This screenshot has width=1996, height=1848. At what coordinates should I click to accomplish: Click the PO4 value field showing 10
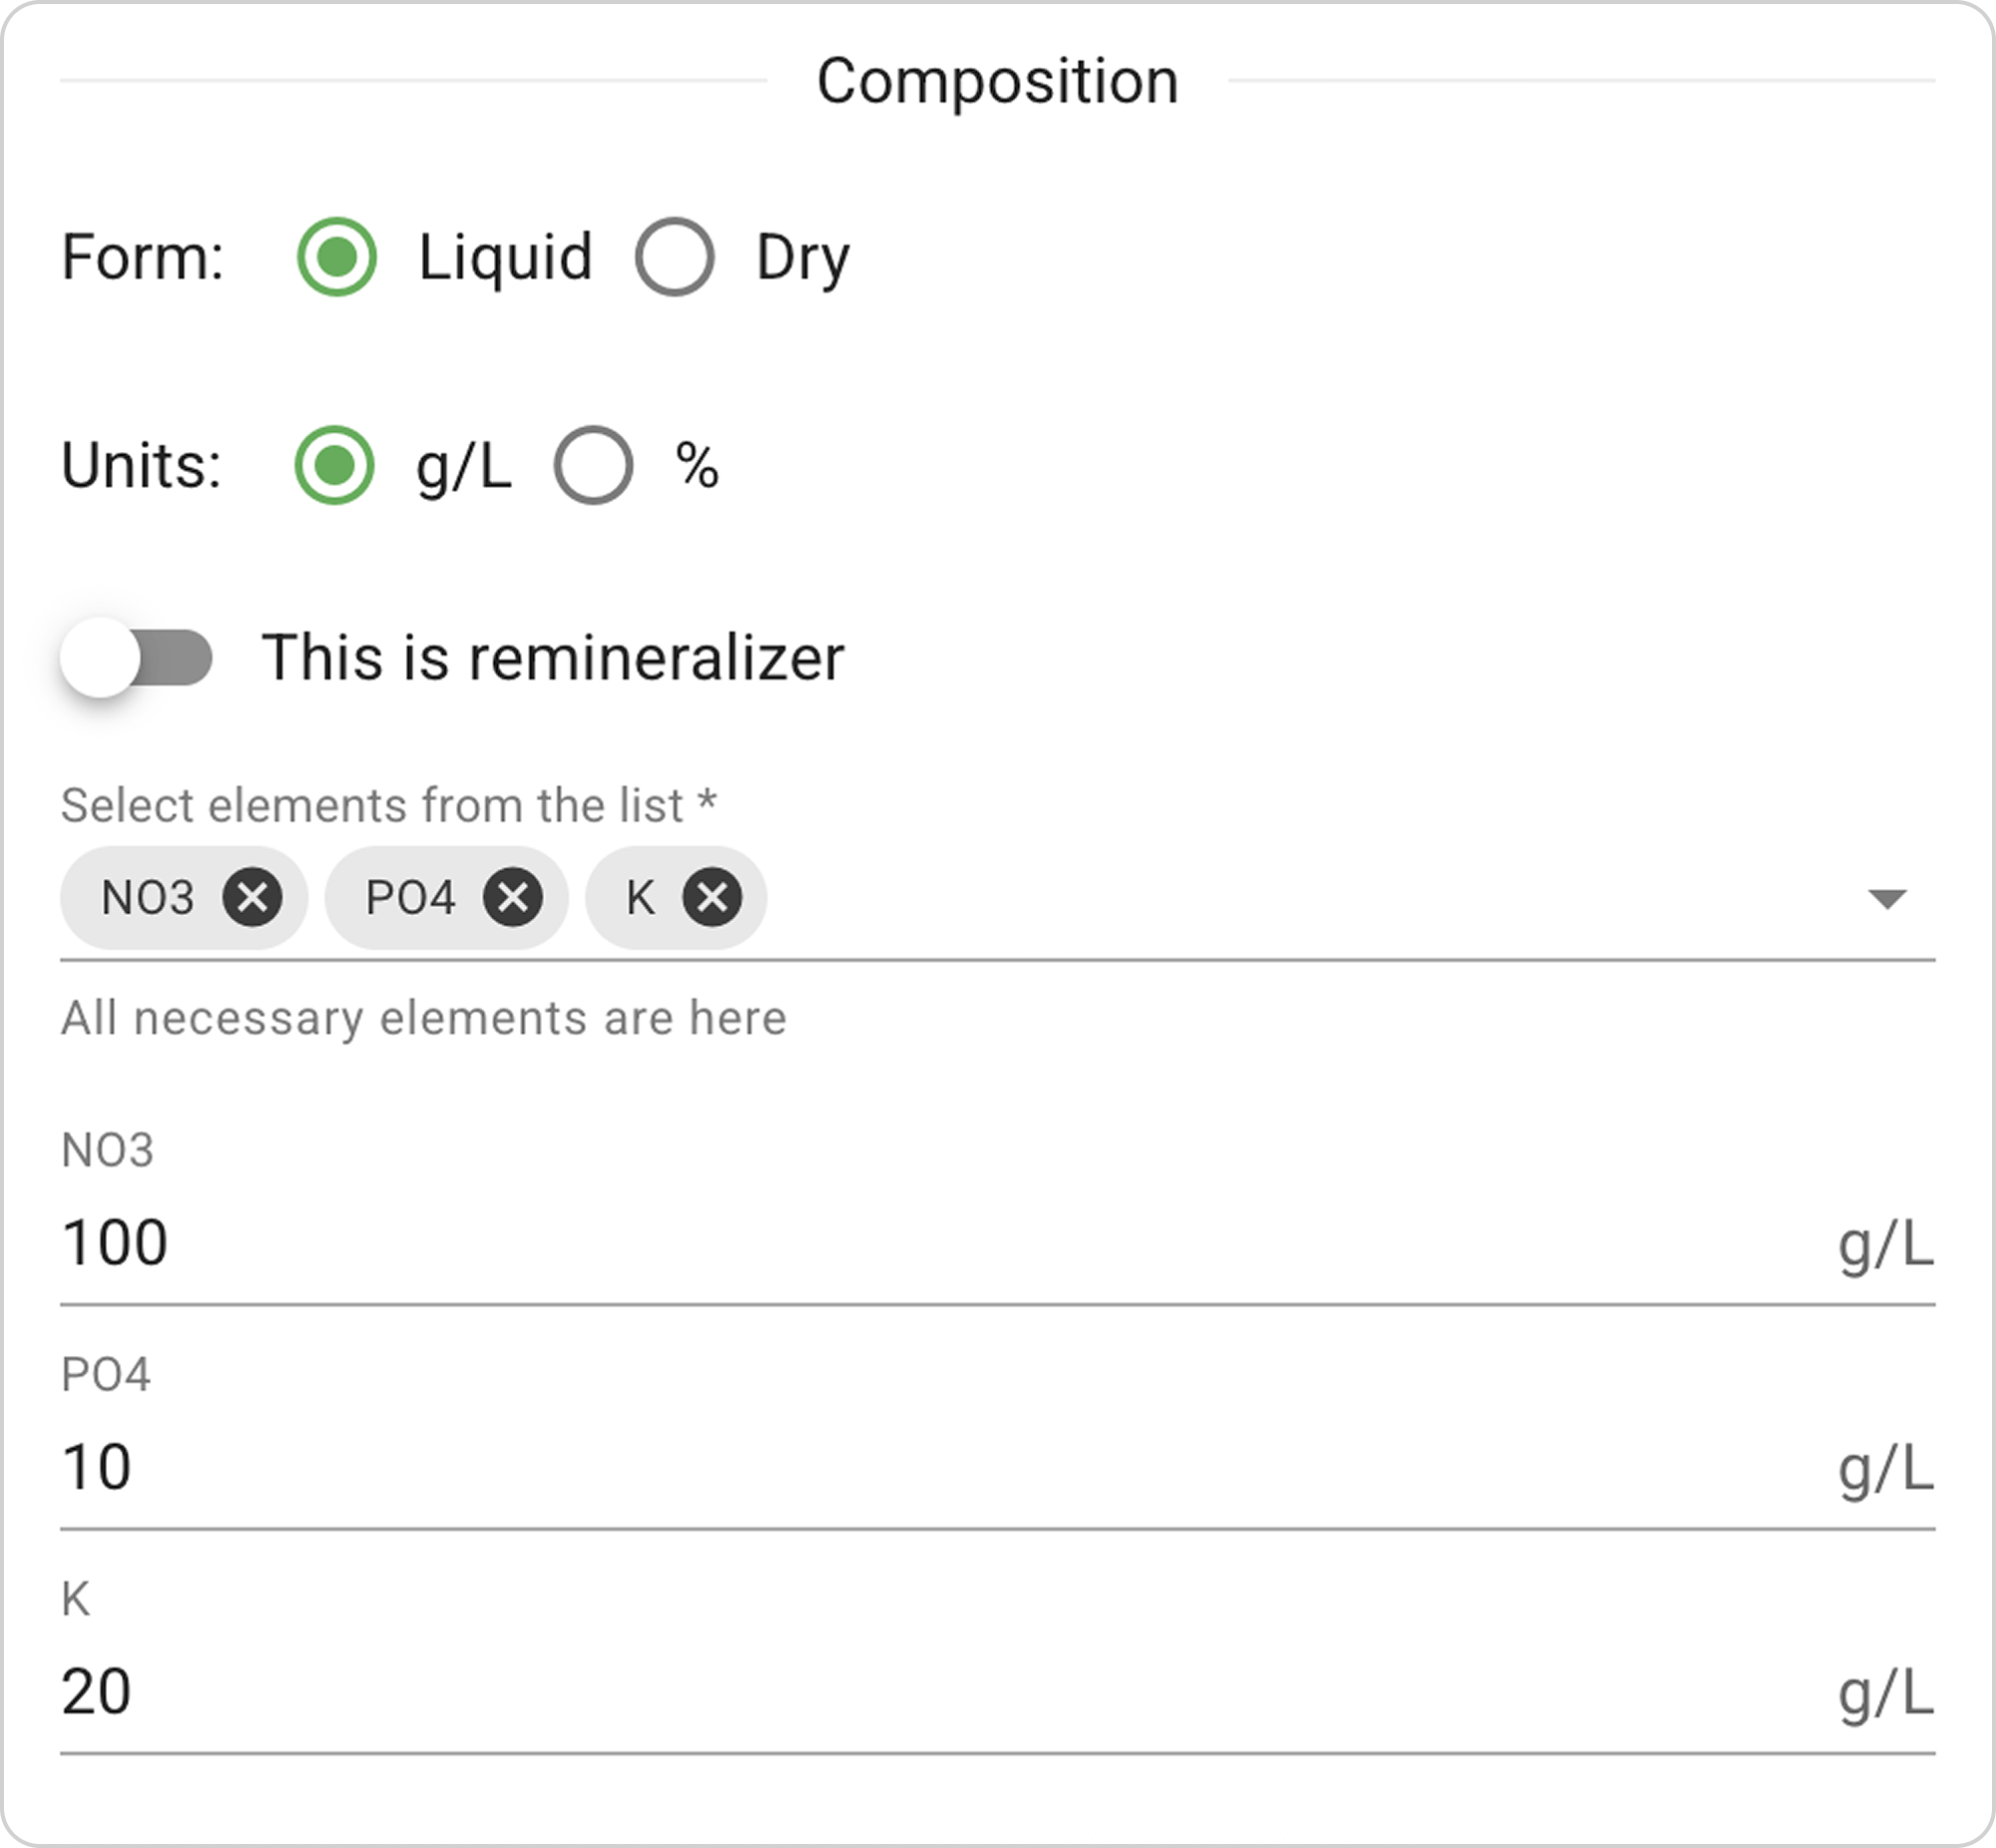pos(900,1468)
